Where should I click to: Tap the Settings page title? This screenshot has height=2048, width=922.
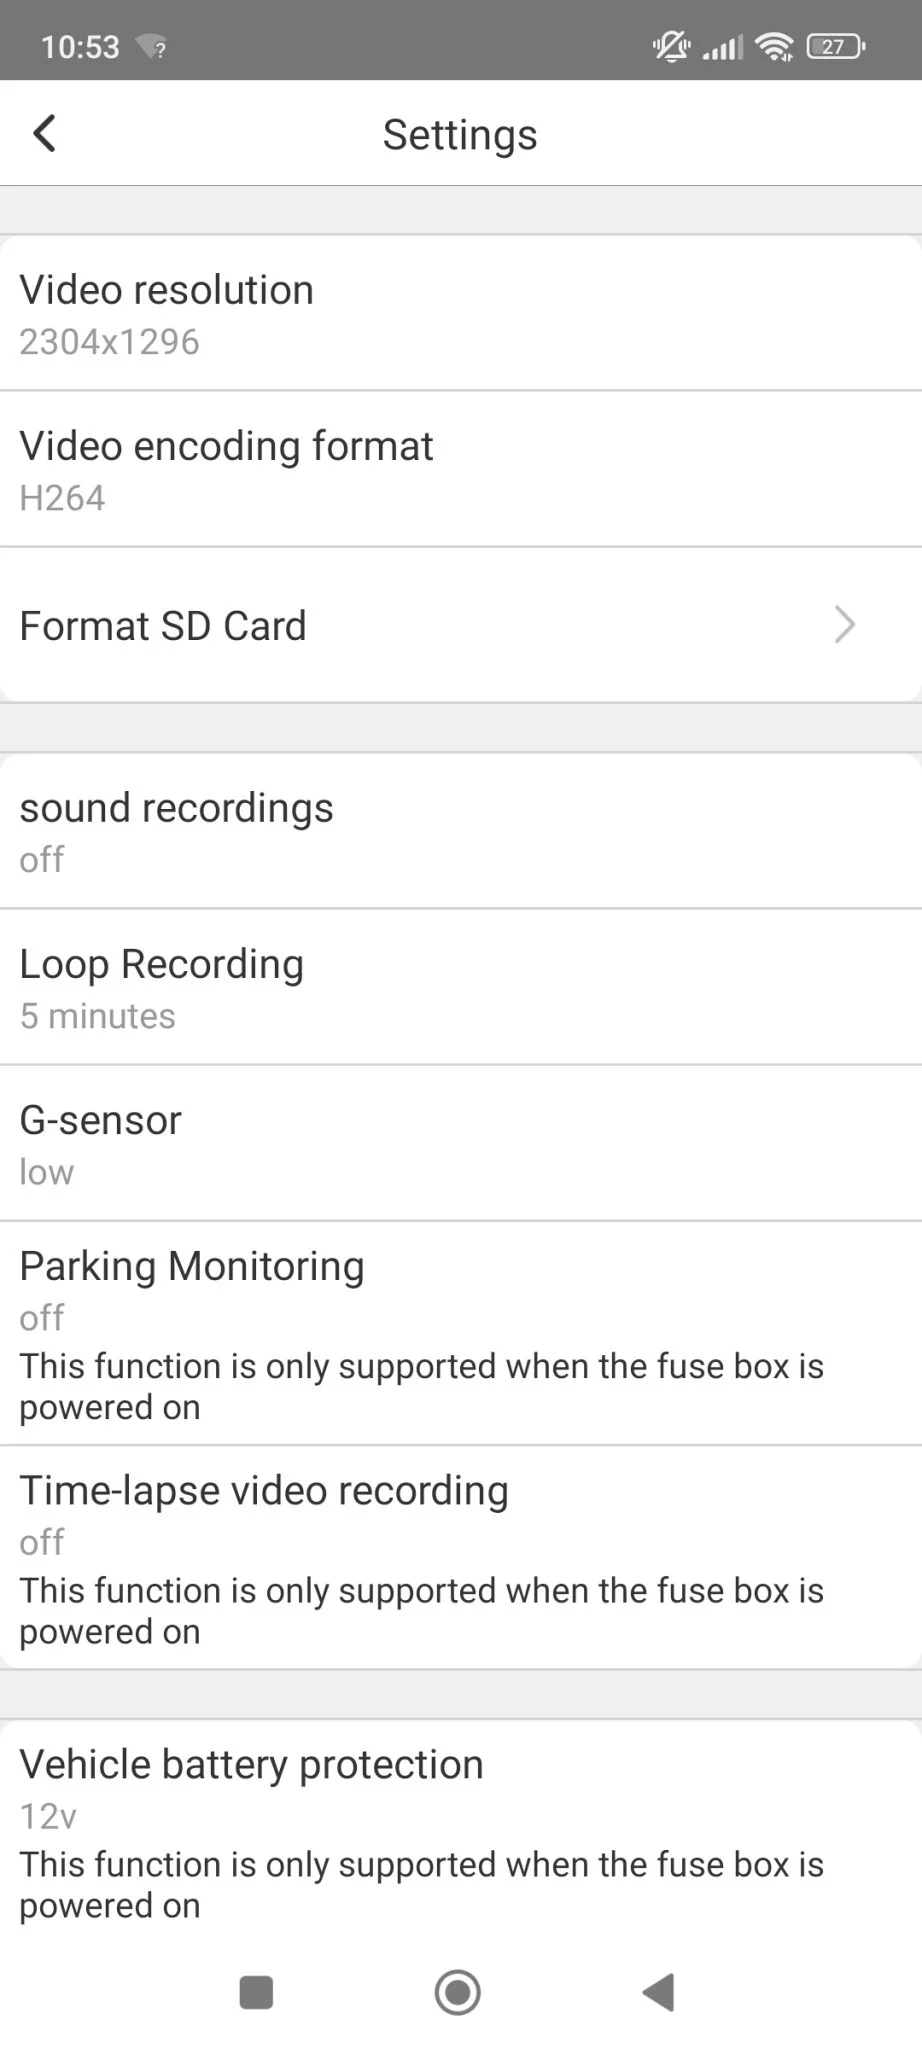(460, 134)
